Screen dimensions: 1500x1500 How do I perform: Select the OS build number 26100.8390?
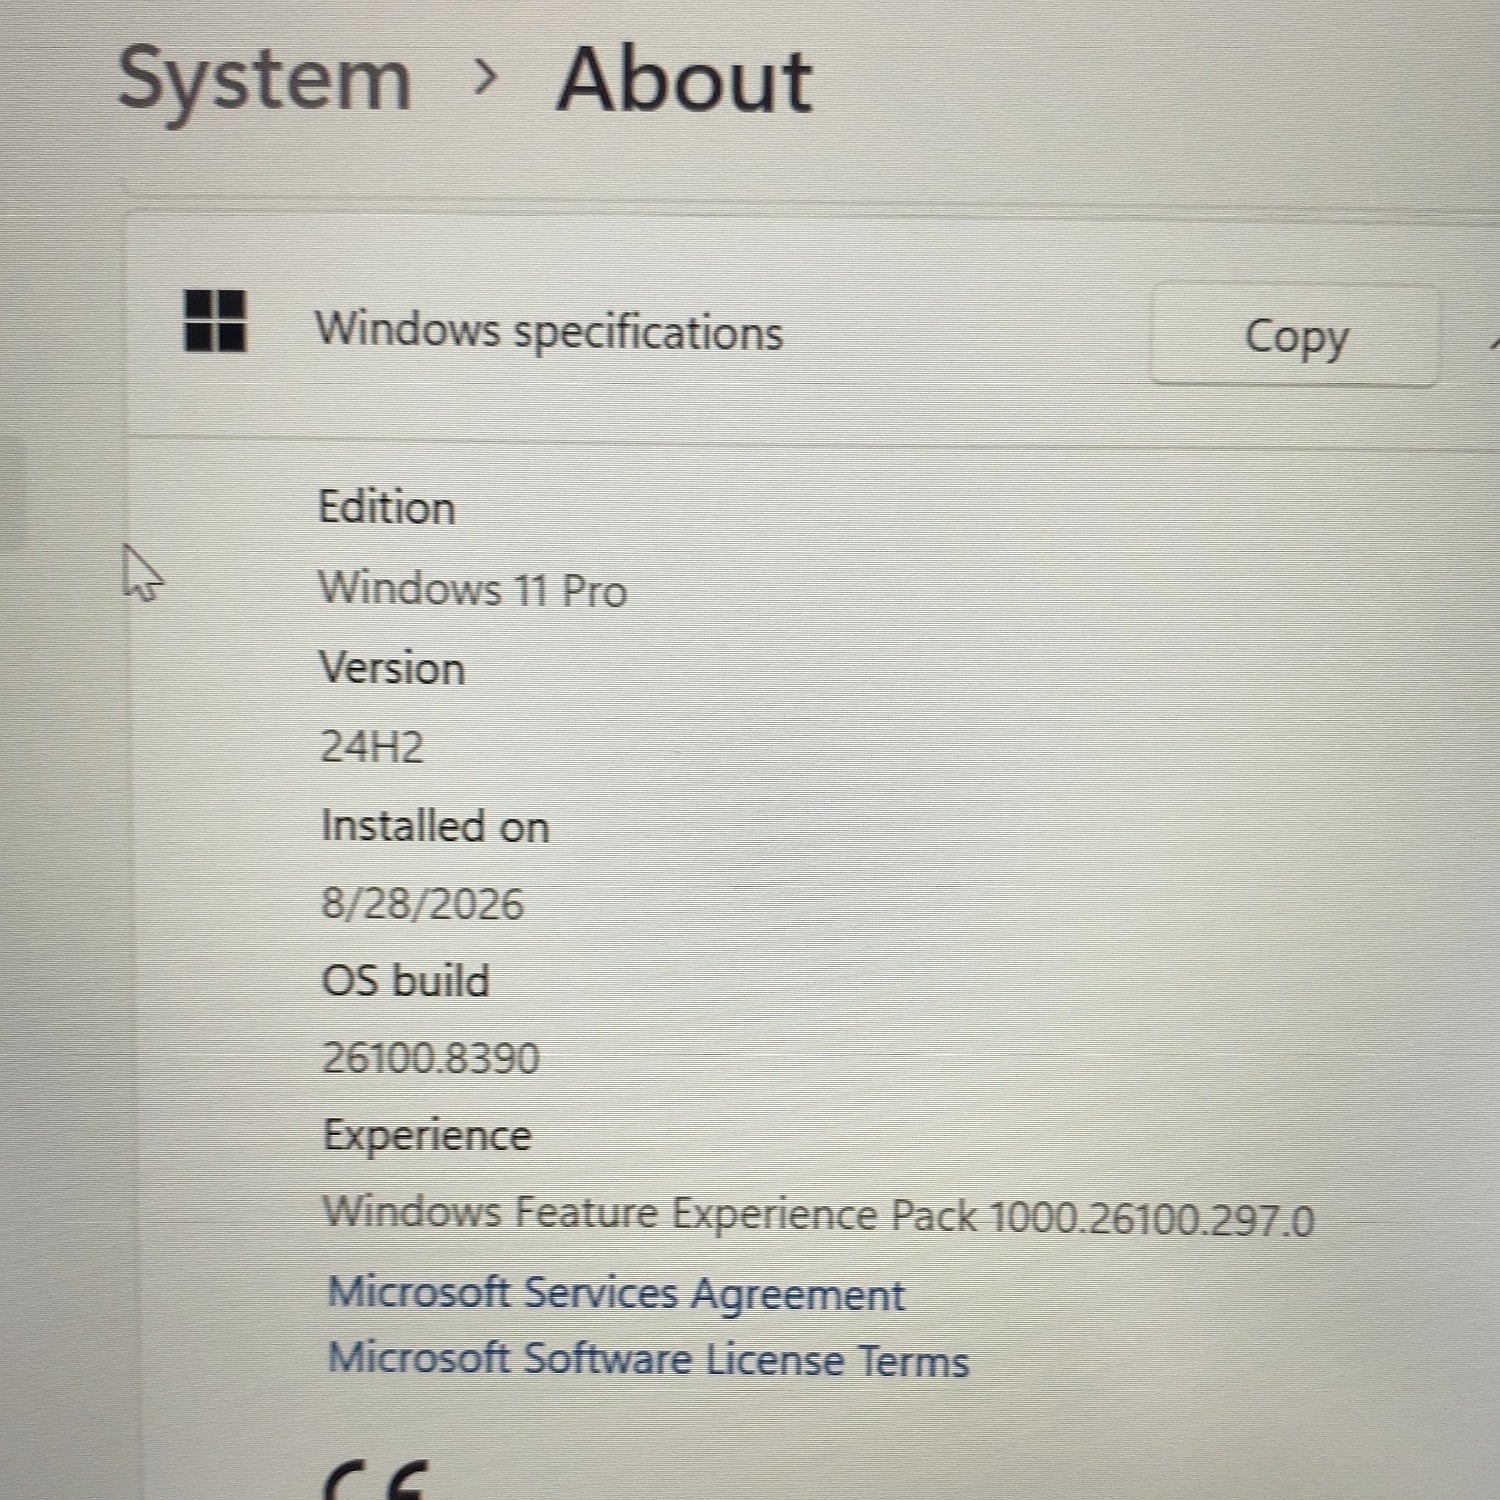coord(431,1058)
